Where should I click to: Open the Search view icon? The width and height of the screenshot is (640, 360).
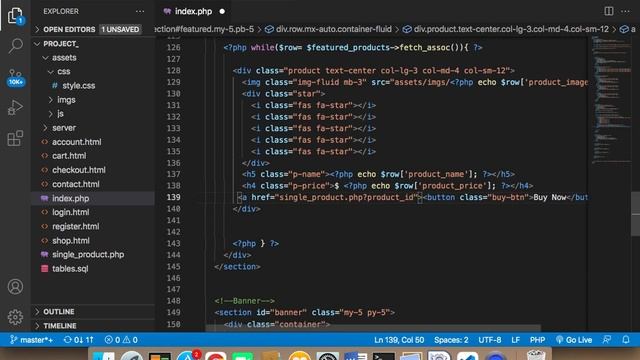tap(16, 46)
